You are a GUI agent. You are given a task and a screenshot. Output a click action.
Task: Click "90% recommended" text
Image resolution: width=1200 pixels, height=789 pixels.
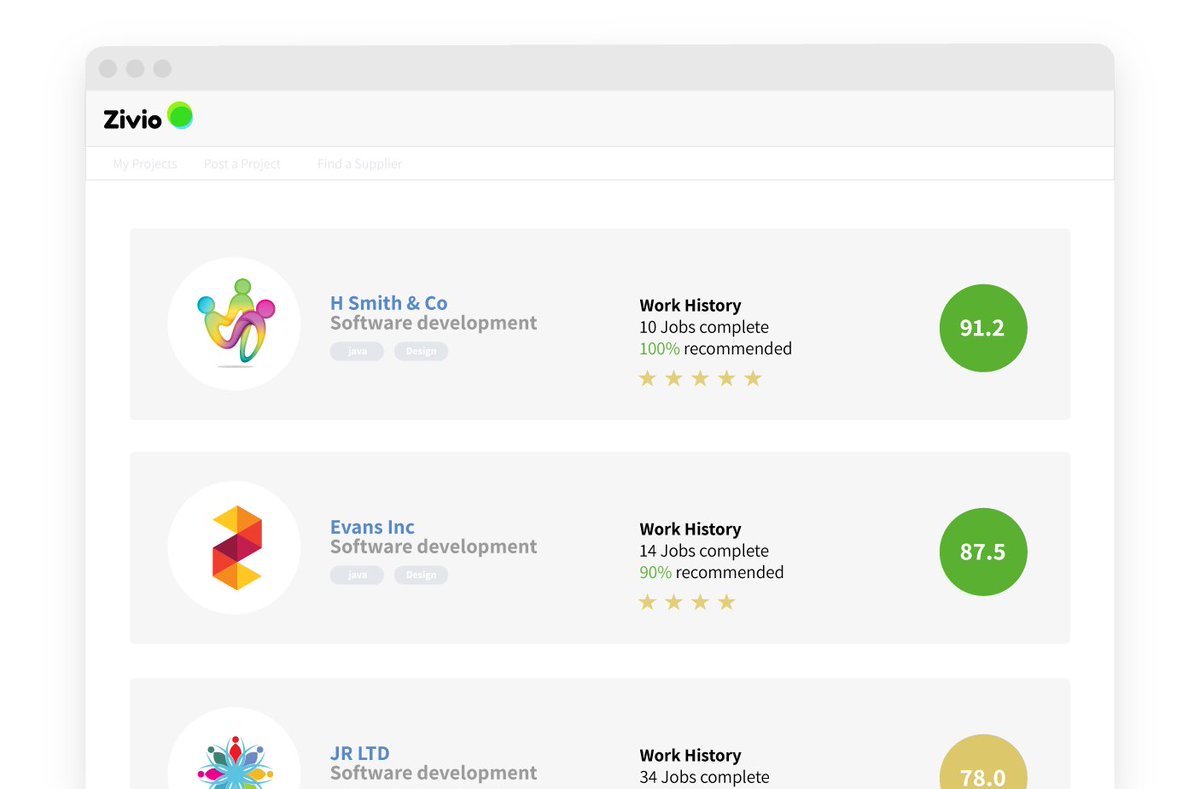712,573
